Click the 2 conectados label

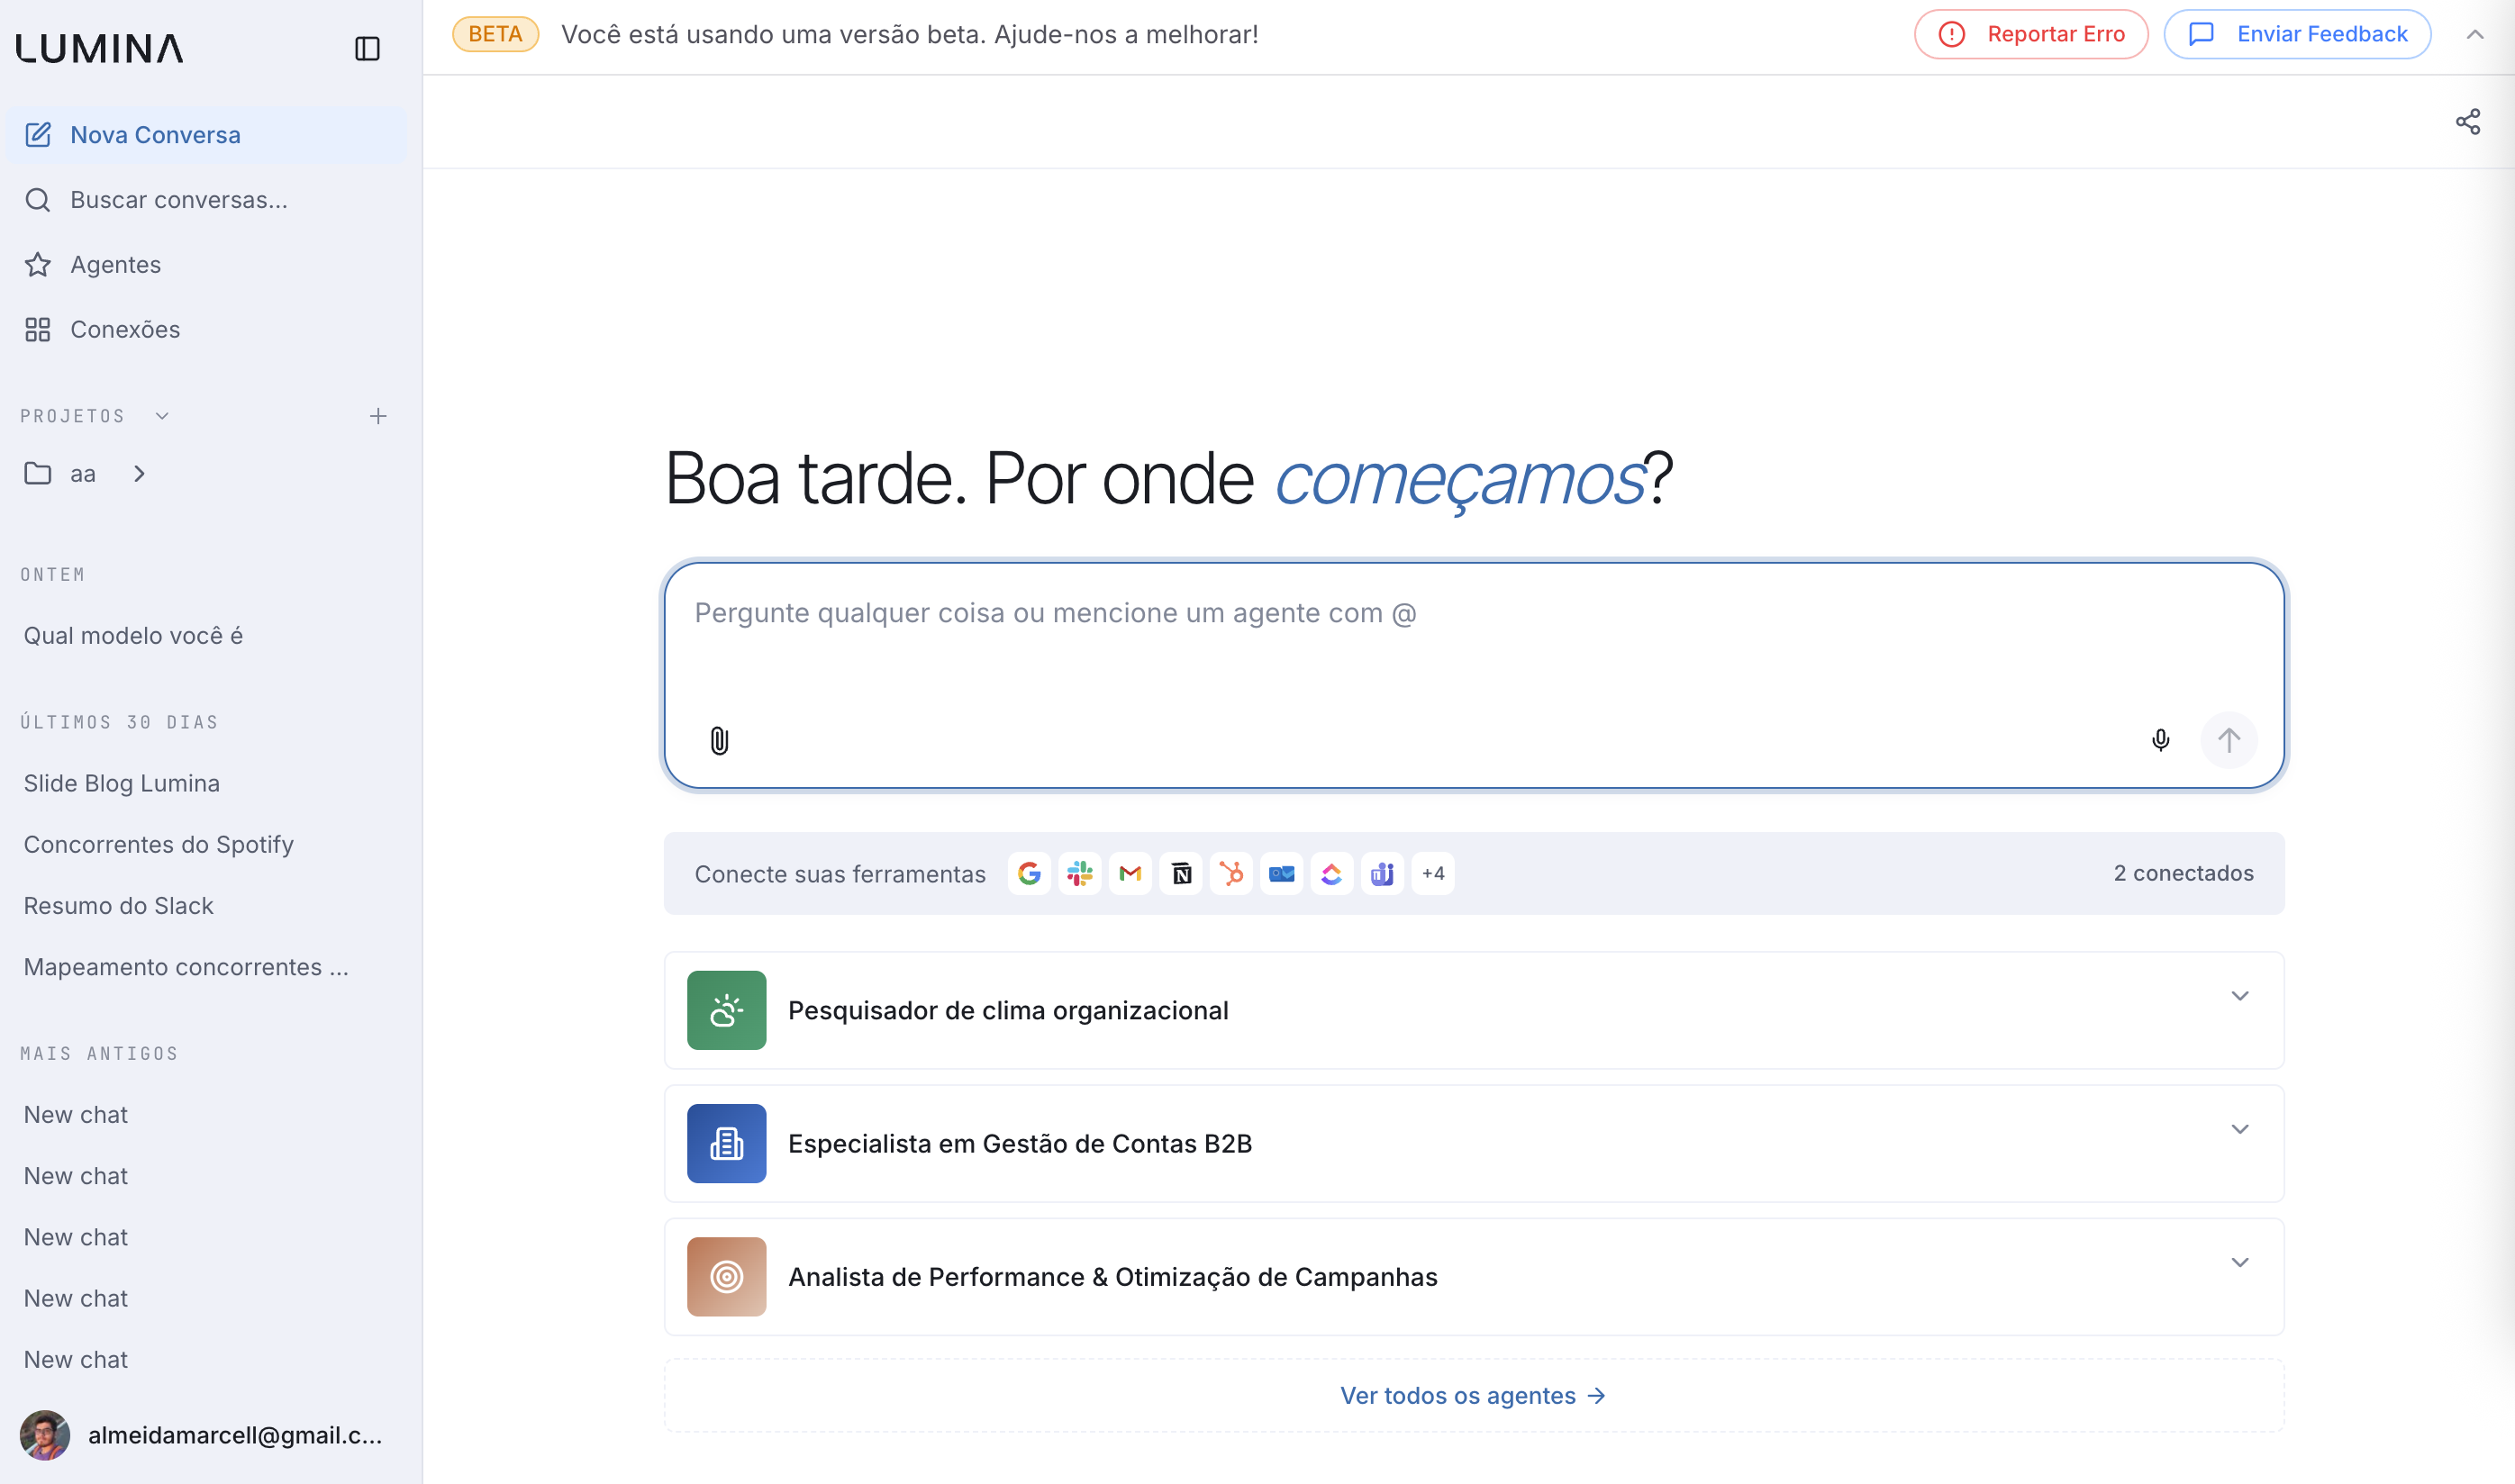pos(2183,873)
